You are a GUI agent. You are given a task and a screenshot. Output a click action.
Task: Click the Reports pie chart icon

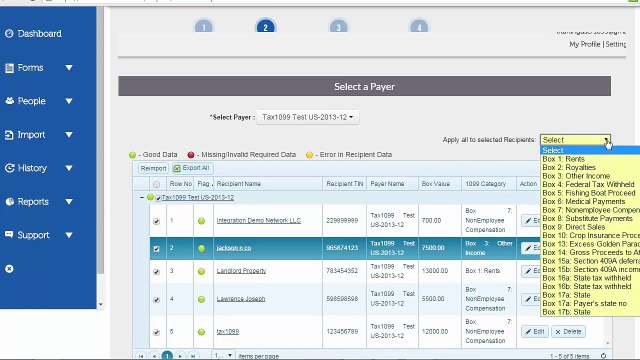(9, 202)
